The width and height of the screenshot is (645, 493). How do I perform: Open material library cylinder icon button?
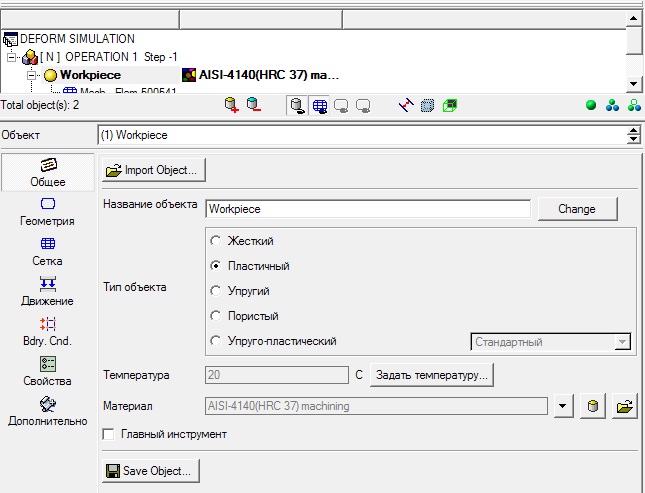pyautogui.click(x=592, y=406)
